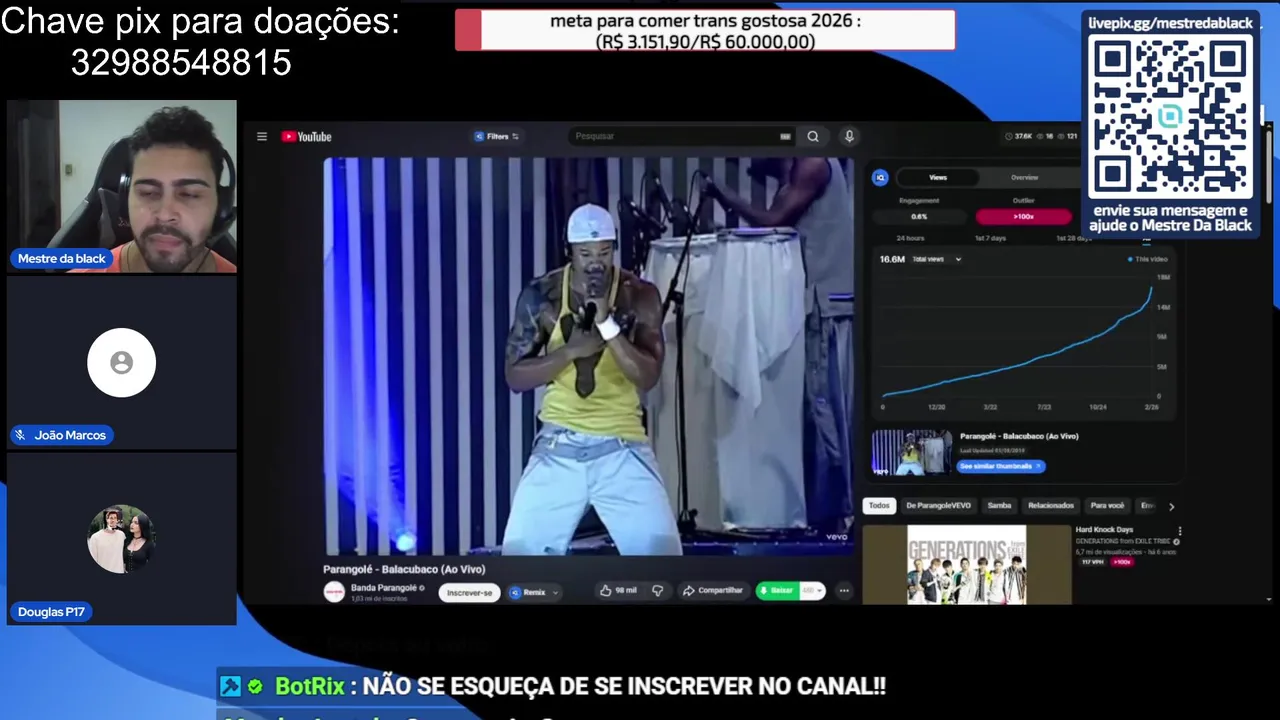Click the 37.6K clock stat in header
Viewport: 1280px width, 720px height.
click(1019, 136)
